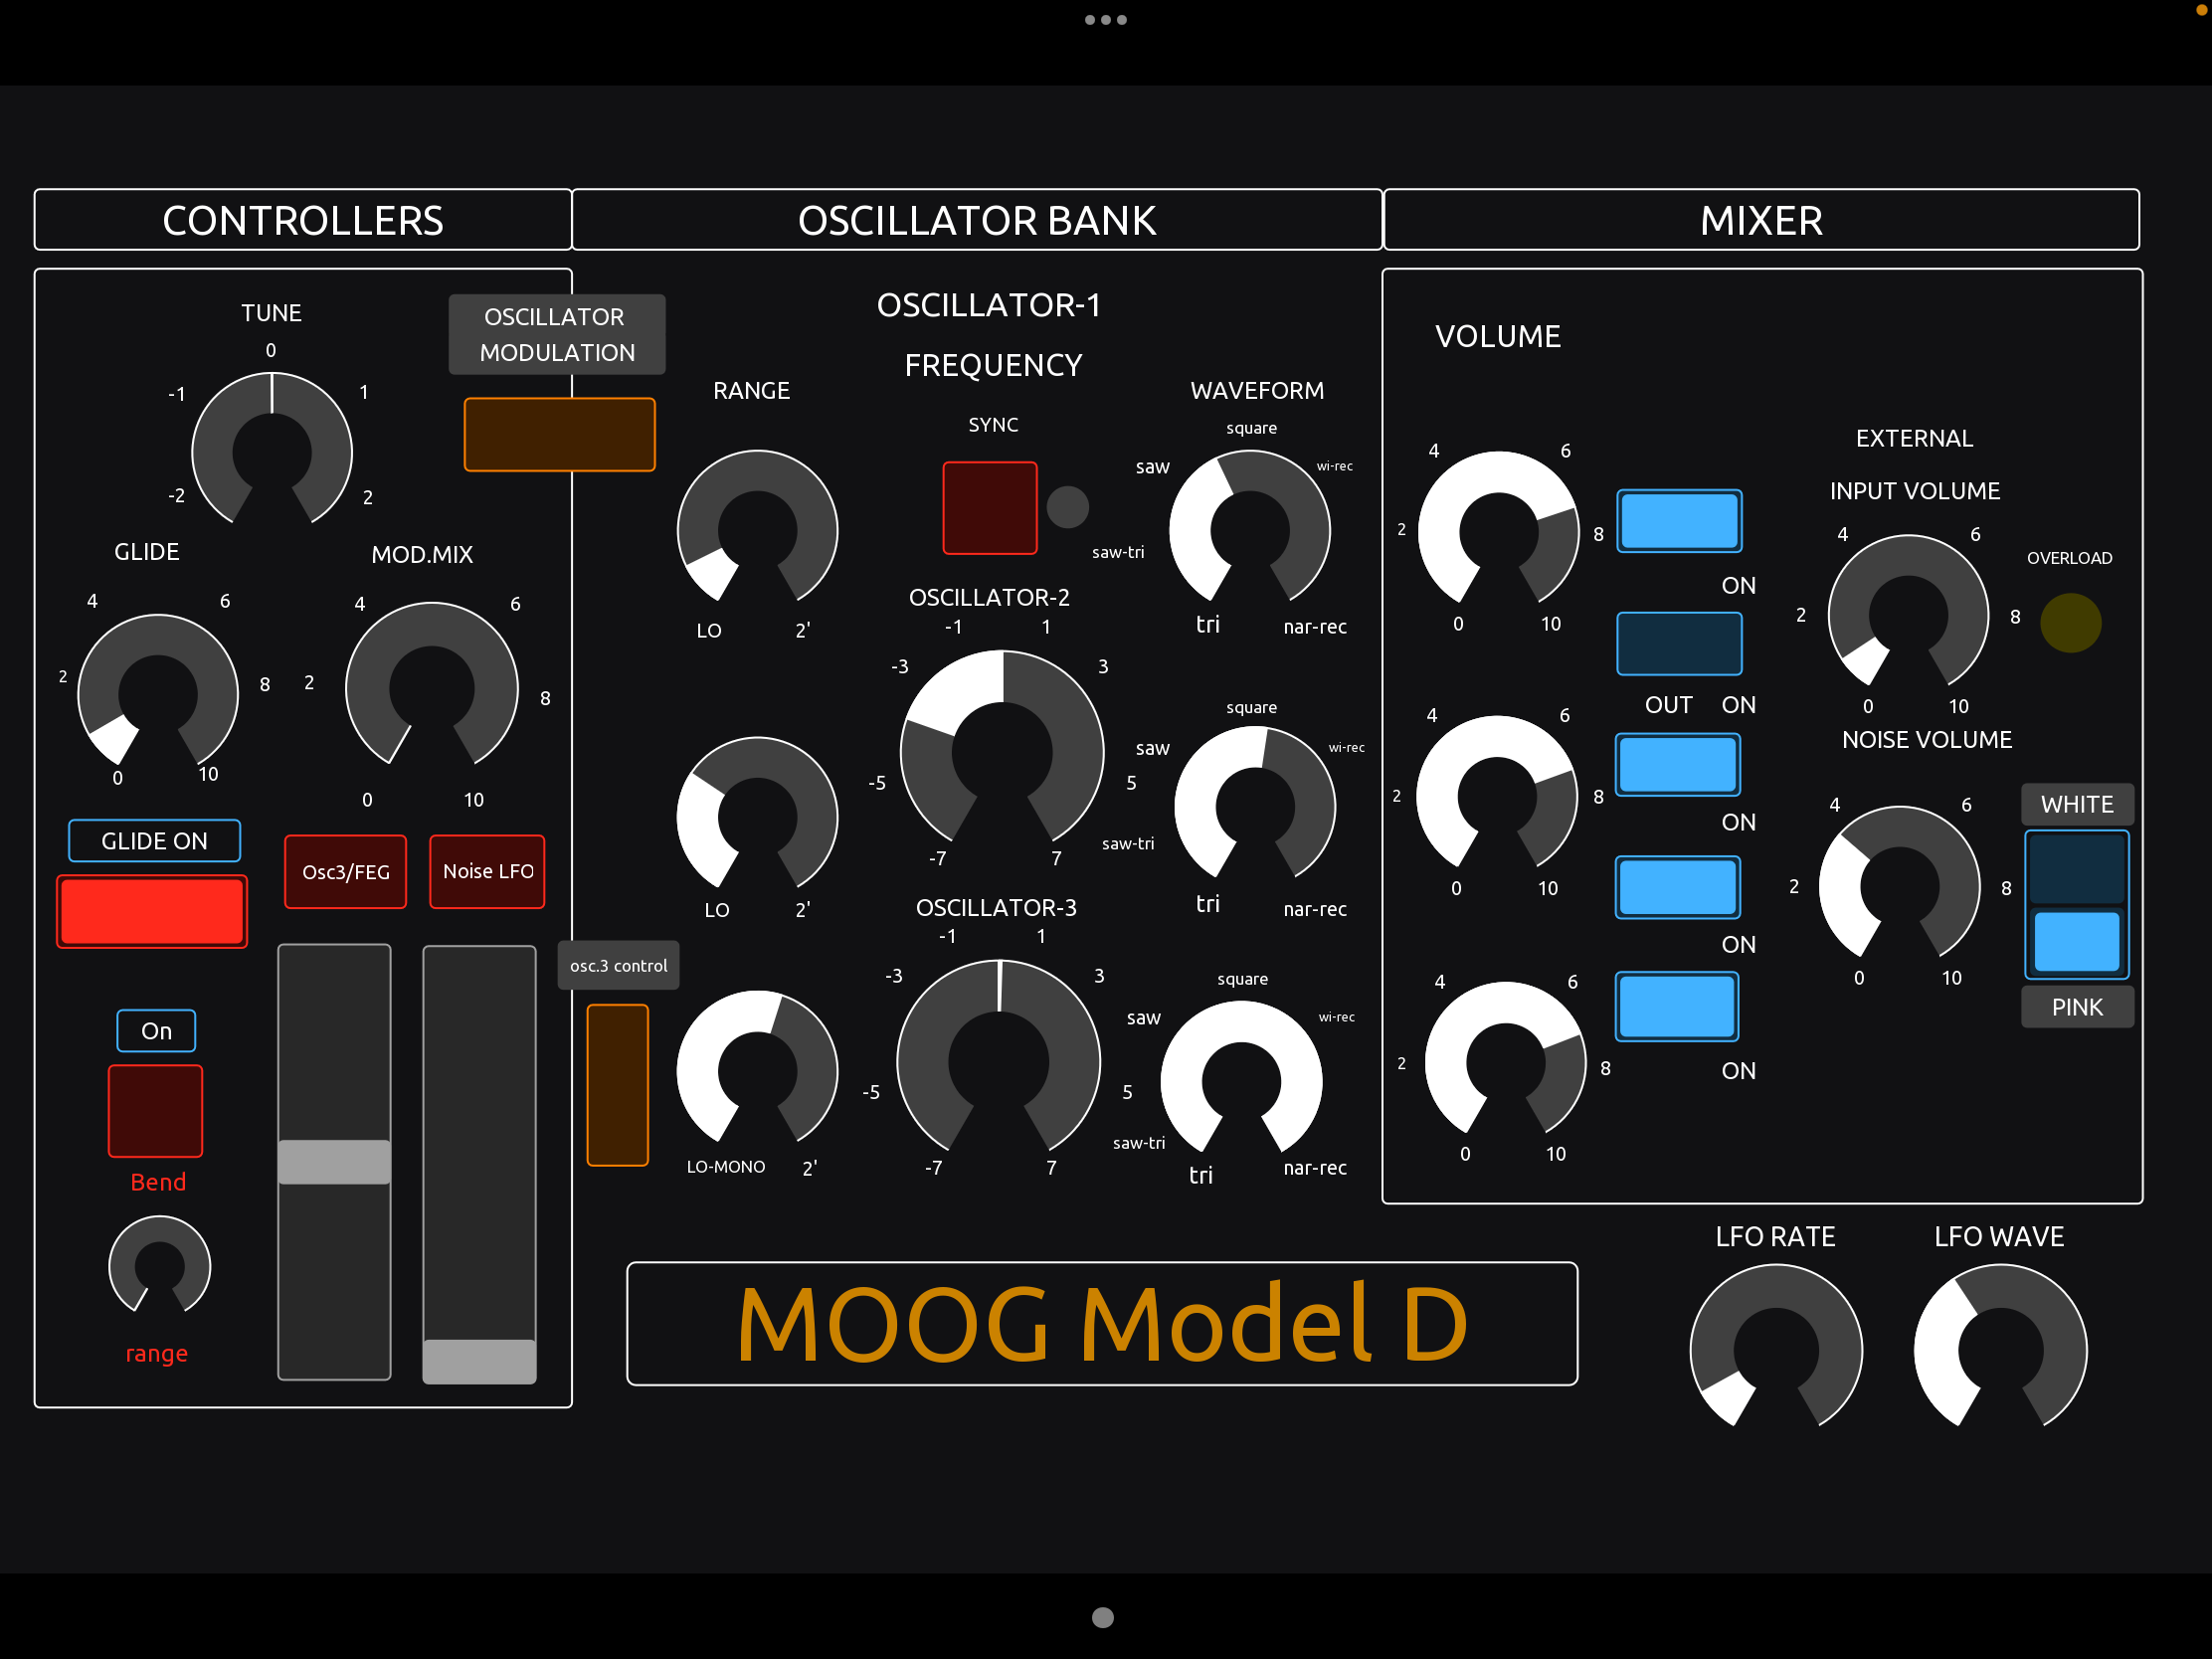This screenshot has height=1659, width=2212.
Task: Toggle the Oscillator-2 blue ON switch
Action: tap(1677, 764)
